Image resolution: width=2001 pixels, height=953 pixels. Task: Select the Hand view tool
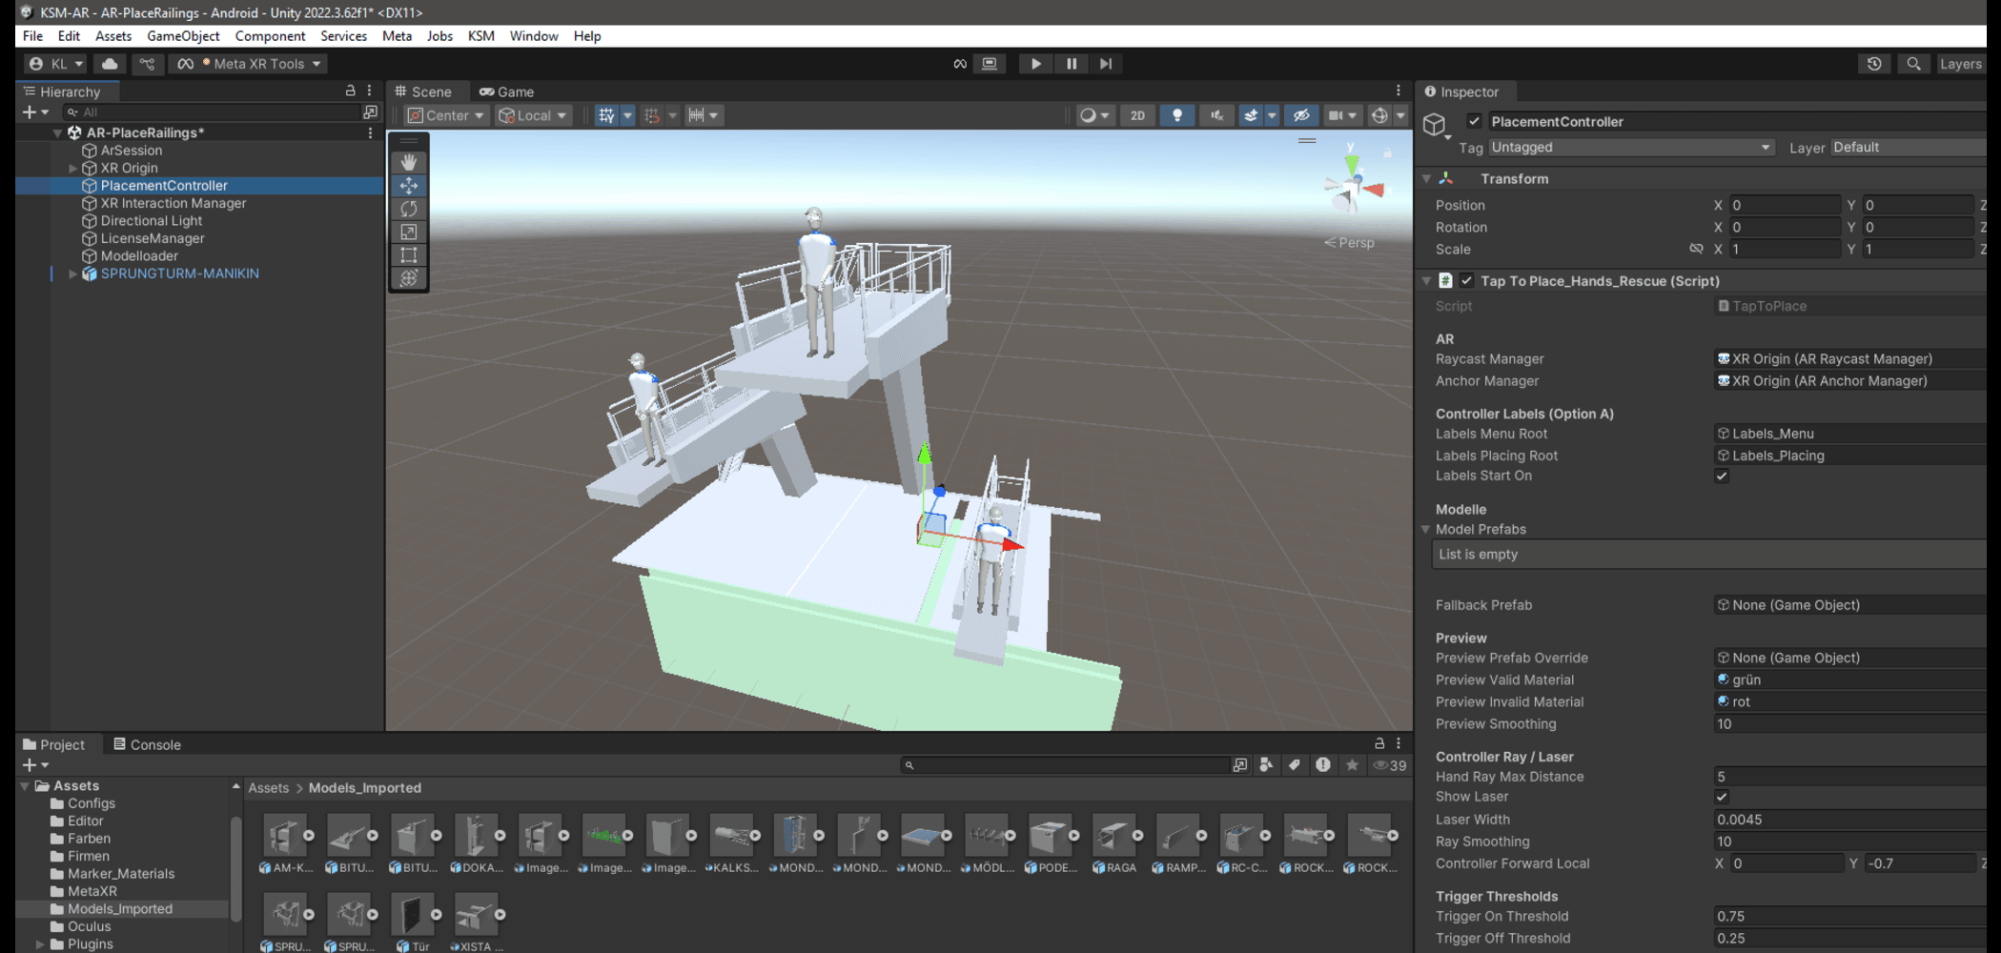408,162
